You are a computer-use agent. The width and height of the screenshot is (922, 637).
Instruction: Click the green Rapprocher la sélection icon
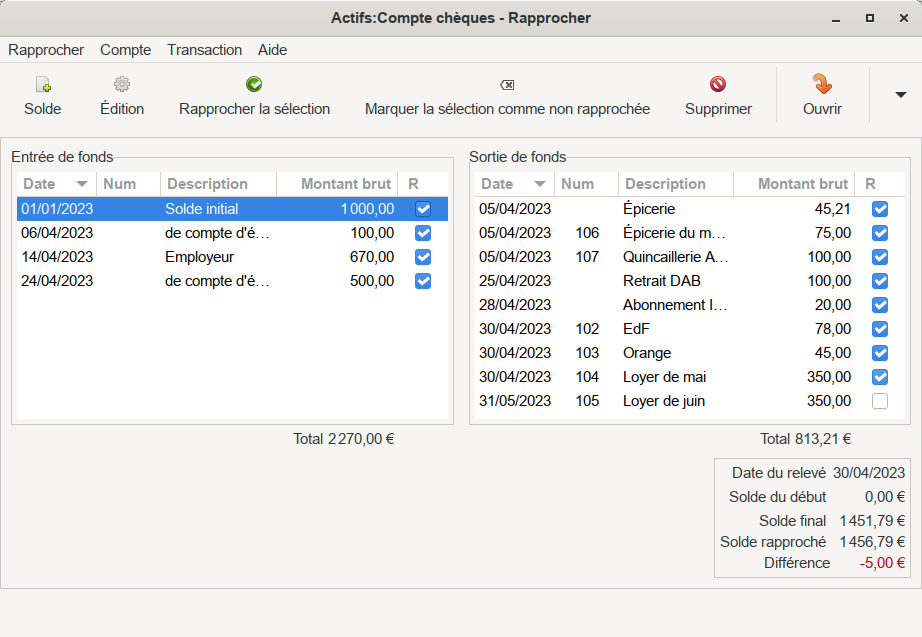[x=254, y=85]
